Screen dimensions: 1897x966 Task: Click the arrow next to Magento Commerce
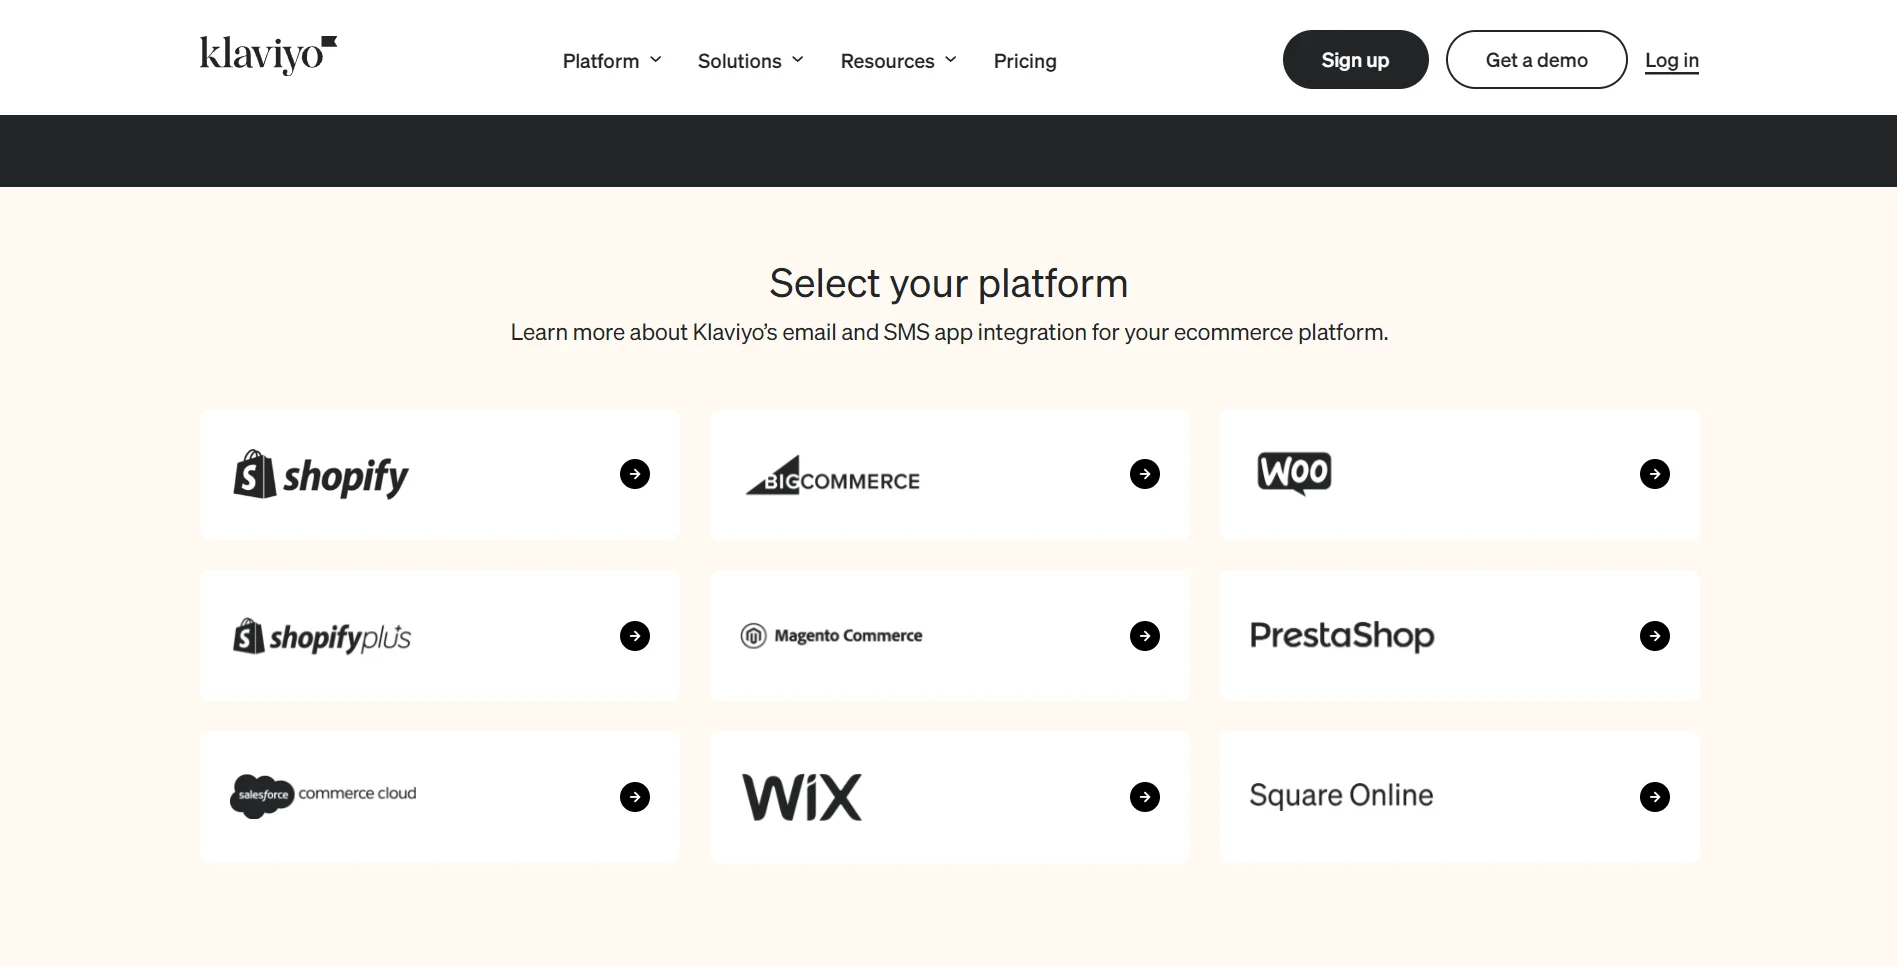(1144, 636)
